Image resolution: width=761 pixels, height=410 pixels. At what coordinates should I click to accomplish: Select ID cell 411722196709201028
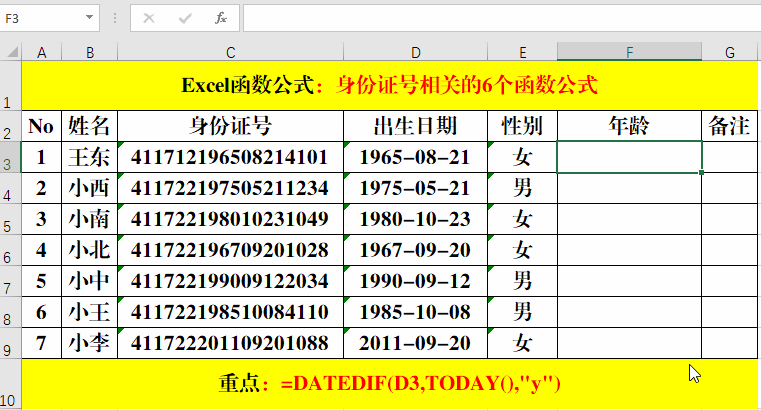(x=231, y=250)
